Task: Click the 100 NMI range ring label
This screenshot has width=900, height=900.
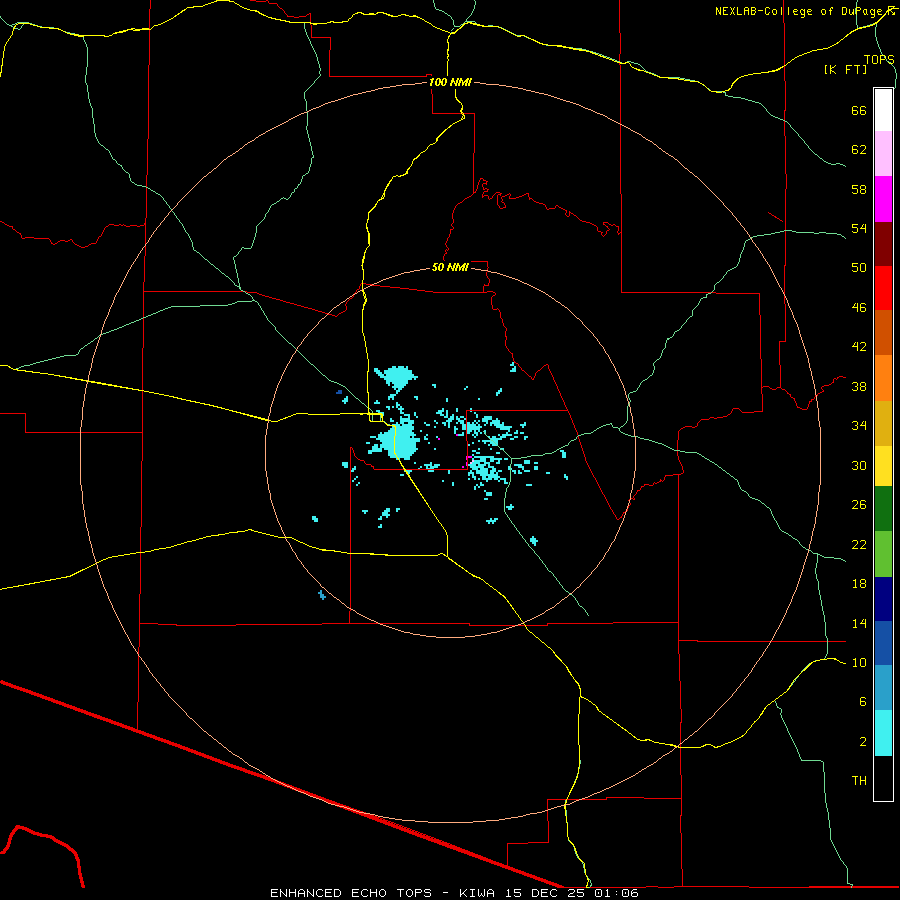Action: [450, 82]
